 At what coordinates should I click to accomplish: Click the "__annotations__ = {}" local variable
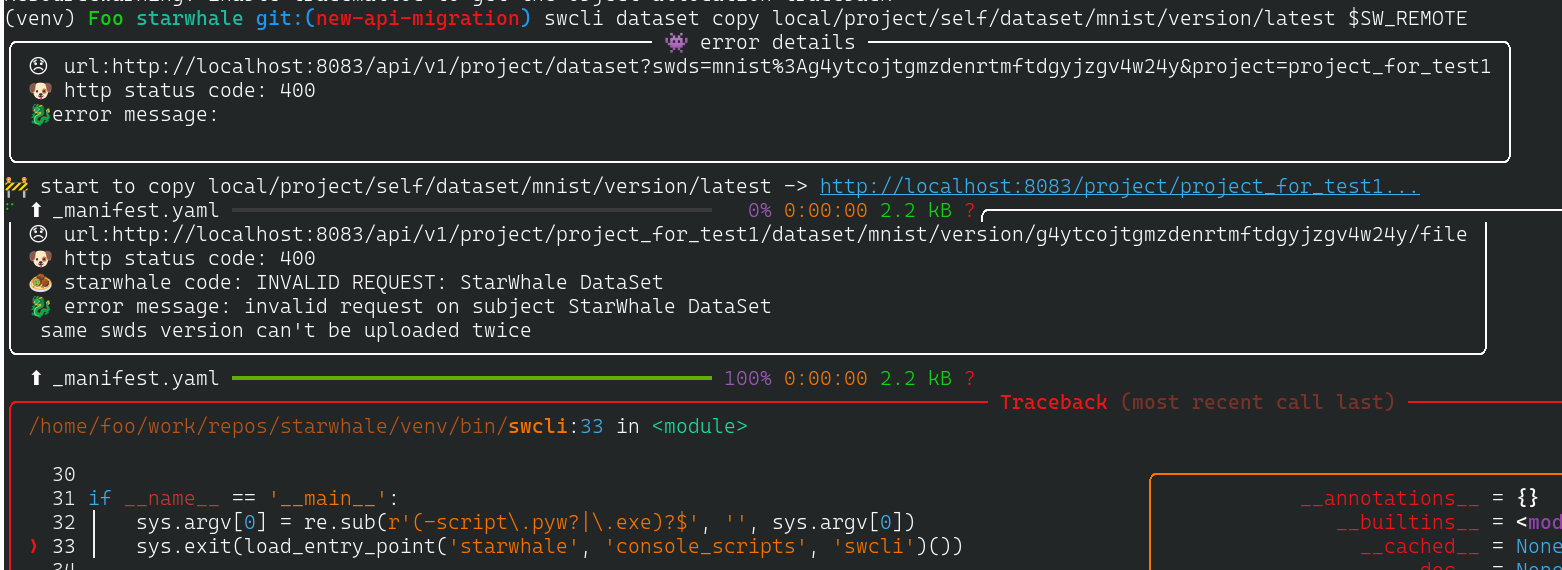pos(1418,499)
